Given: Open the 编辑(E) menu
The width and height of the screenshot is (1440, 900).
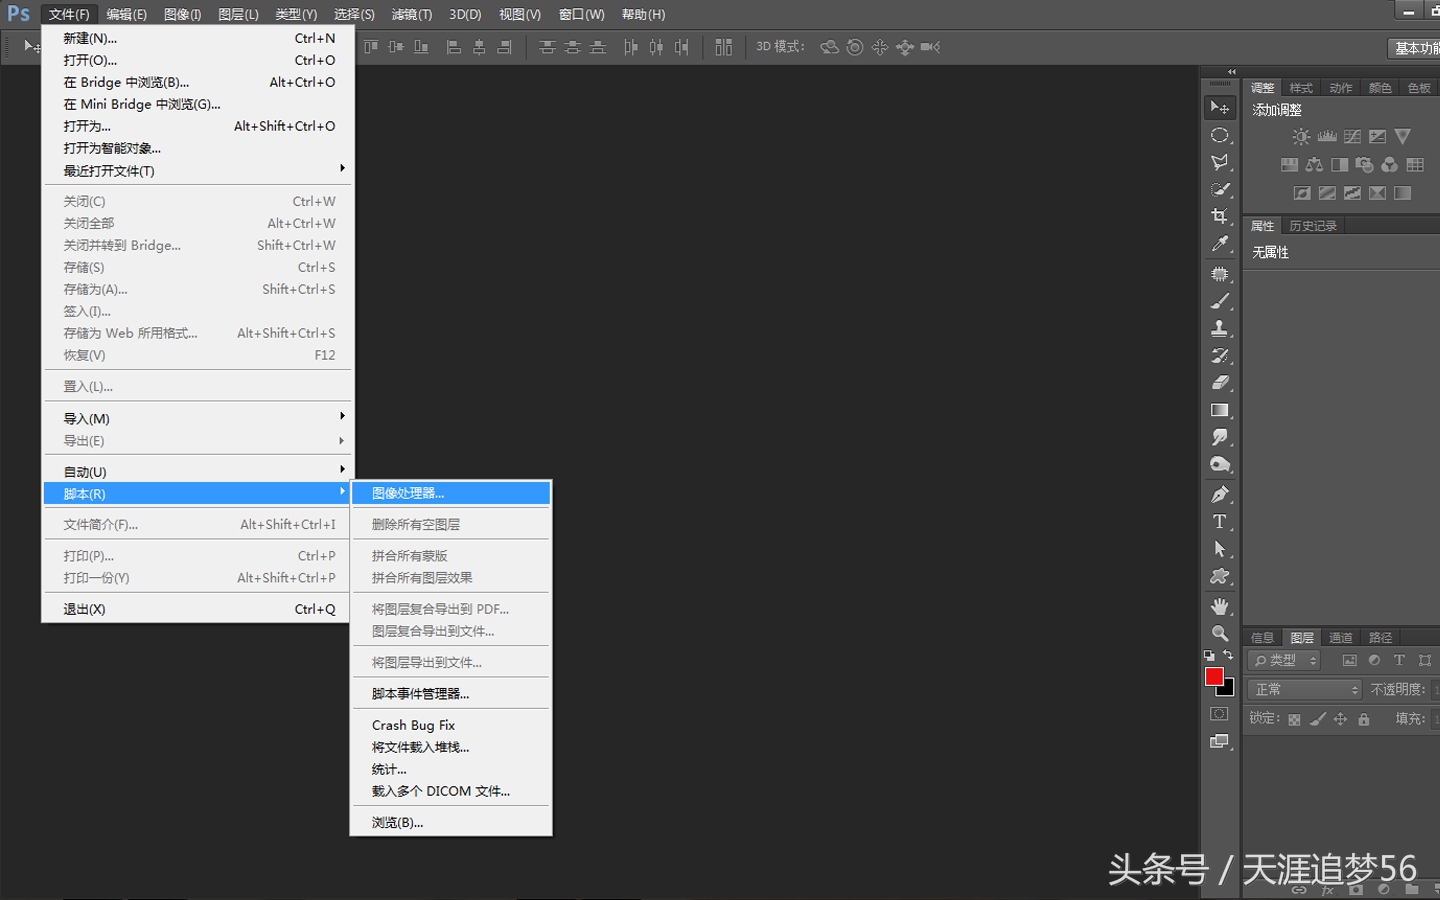Looking at the screenshot, I should (126, 14).
